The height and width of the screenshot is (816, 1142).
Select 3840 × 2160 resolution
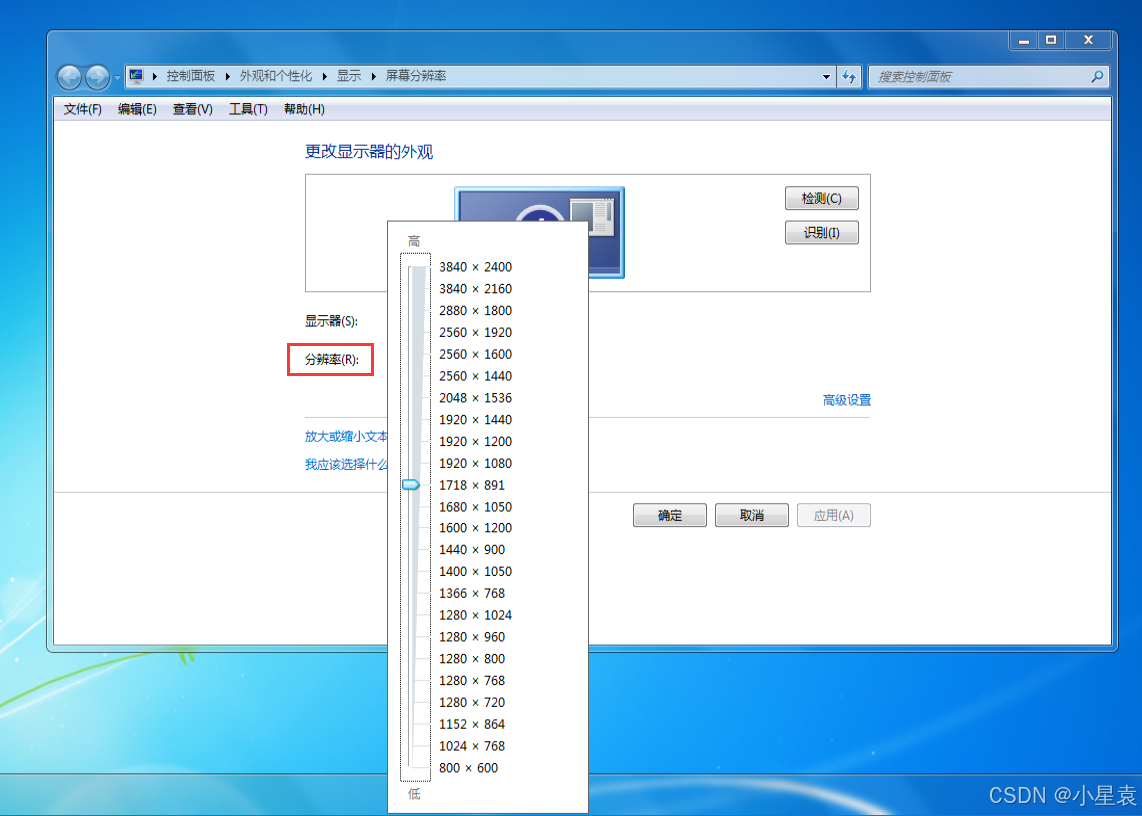475,289
